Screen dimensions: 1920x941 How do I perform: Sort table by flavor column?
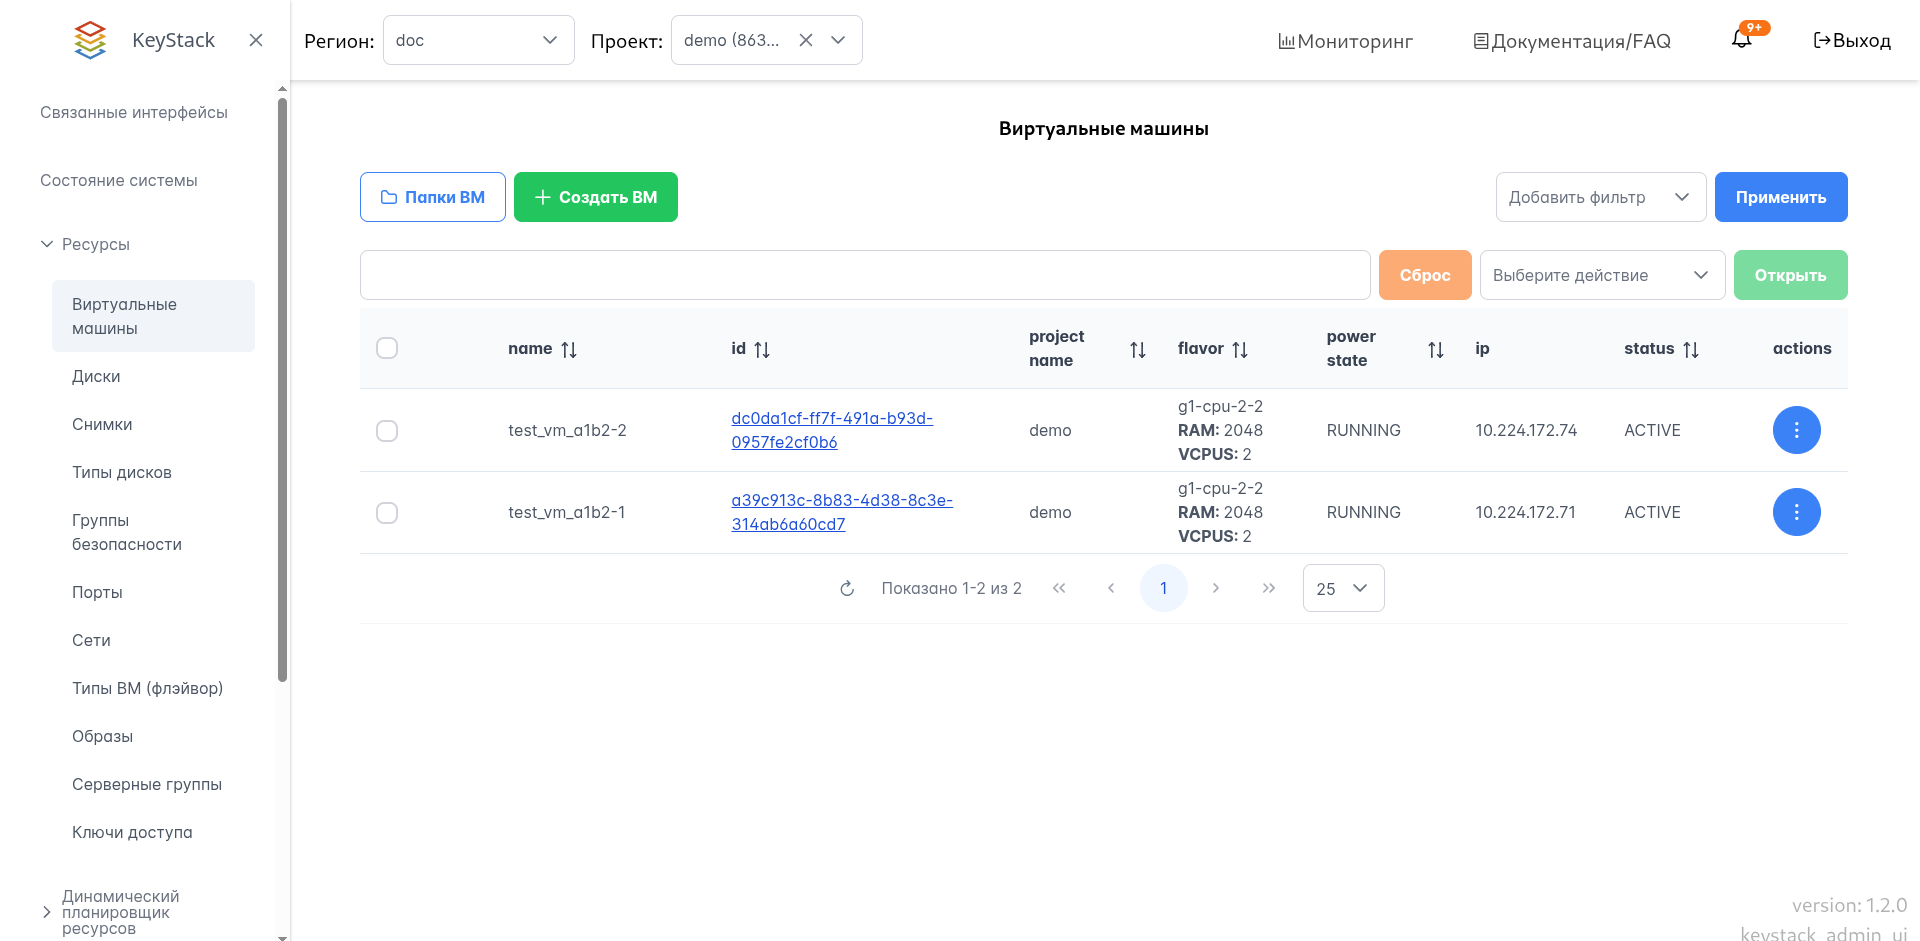coord(1239,349)
